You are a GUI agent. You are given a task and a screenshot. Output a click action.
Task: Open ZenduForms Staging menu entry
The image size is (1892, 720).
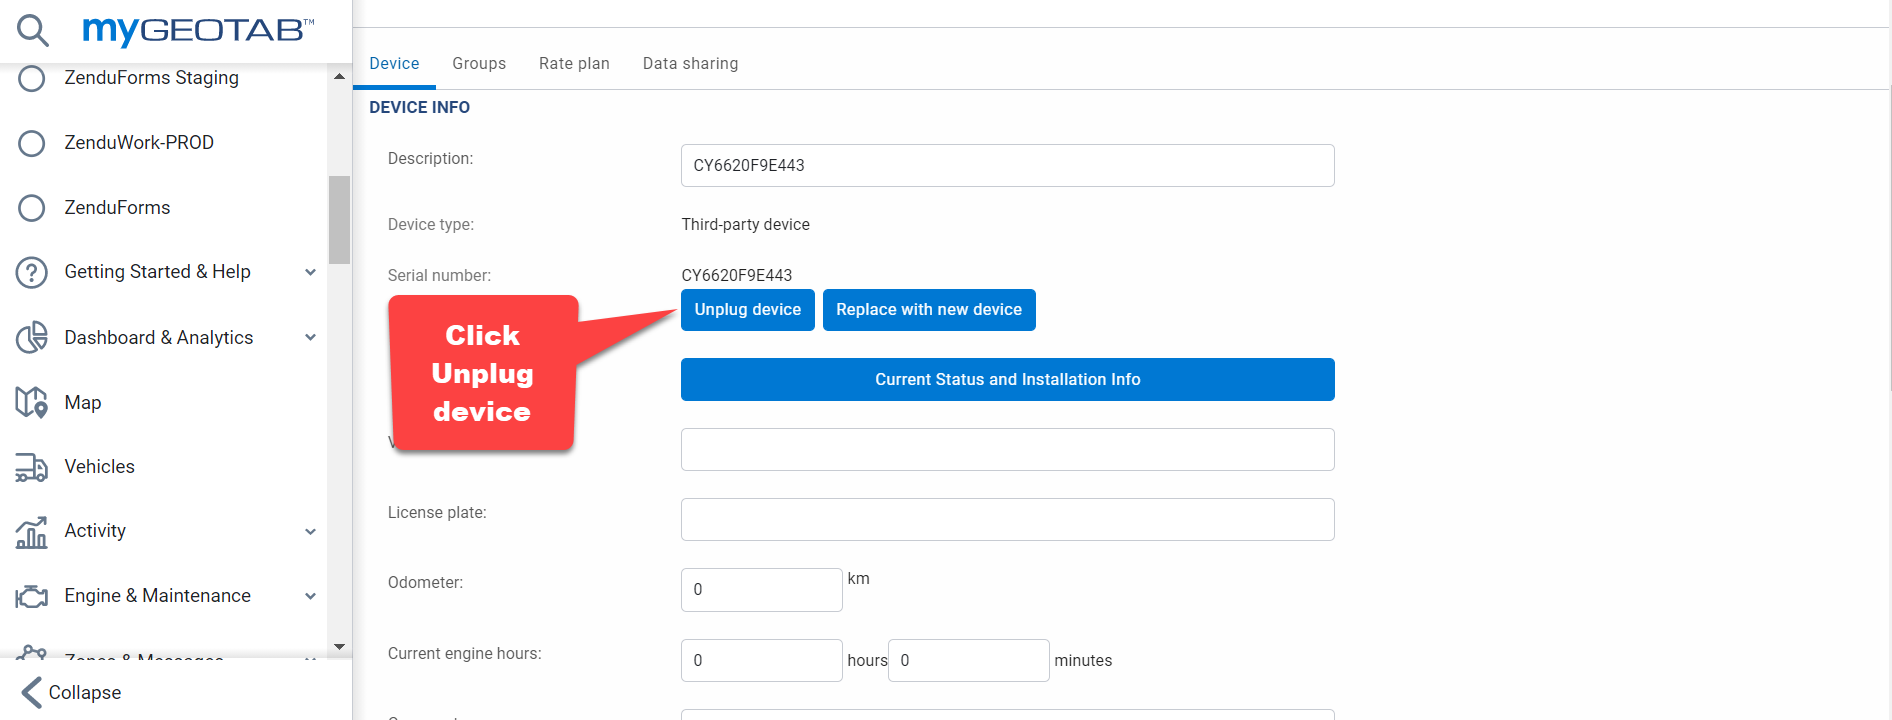pos(151,78)
